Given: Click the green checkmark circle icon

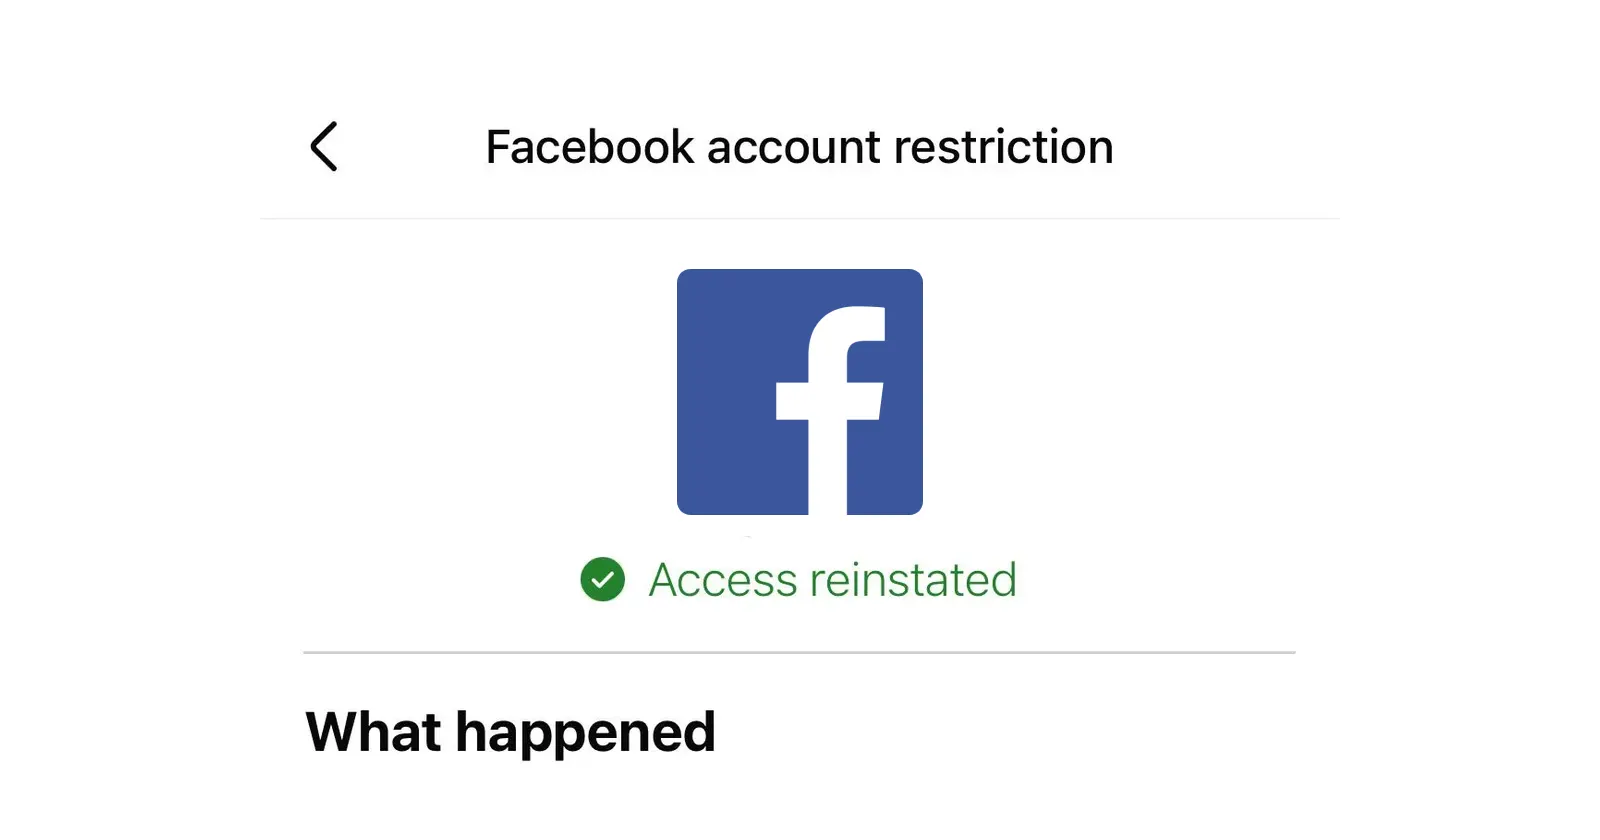Looking at the screenshot, I should click(x=602, y=579).
